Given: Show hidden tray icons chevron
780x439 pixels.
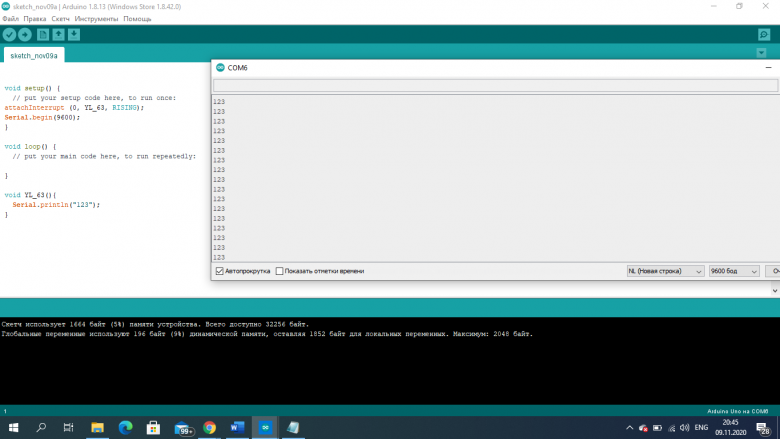Looking at the screenshot, I should (x=629, y=428).
